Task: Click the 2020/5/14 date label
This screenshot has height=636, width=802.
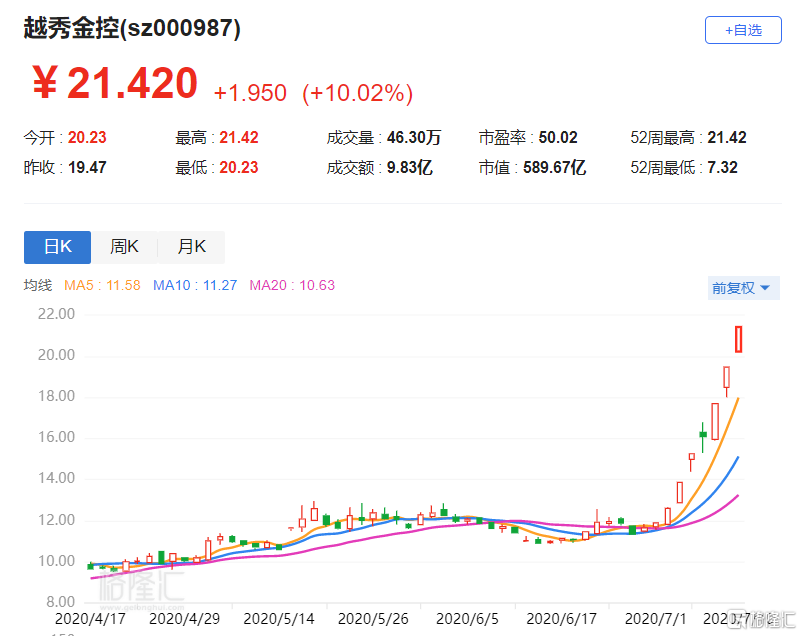Action: point(279,619)
